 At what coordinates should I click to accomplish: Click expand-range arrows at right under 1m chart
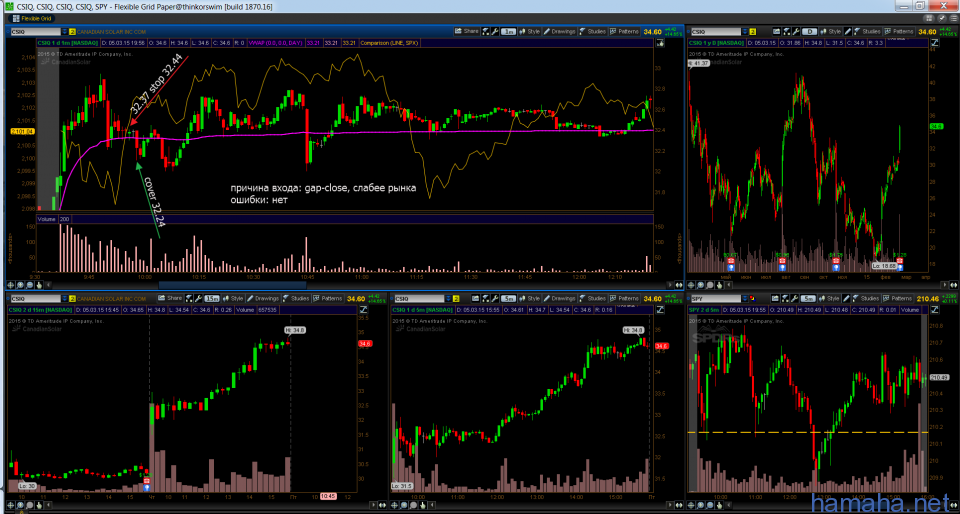[679, 285]
